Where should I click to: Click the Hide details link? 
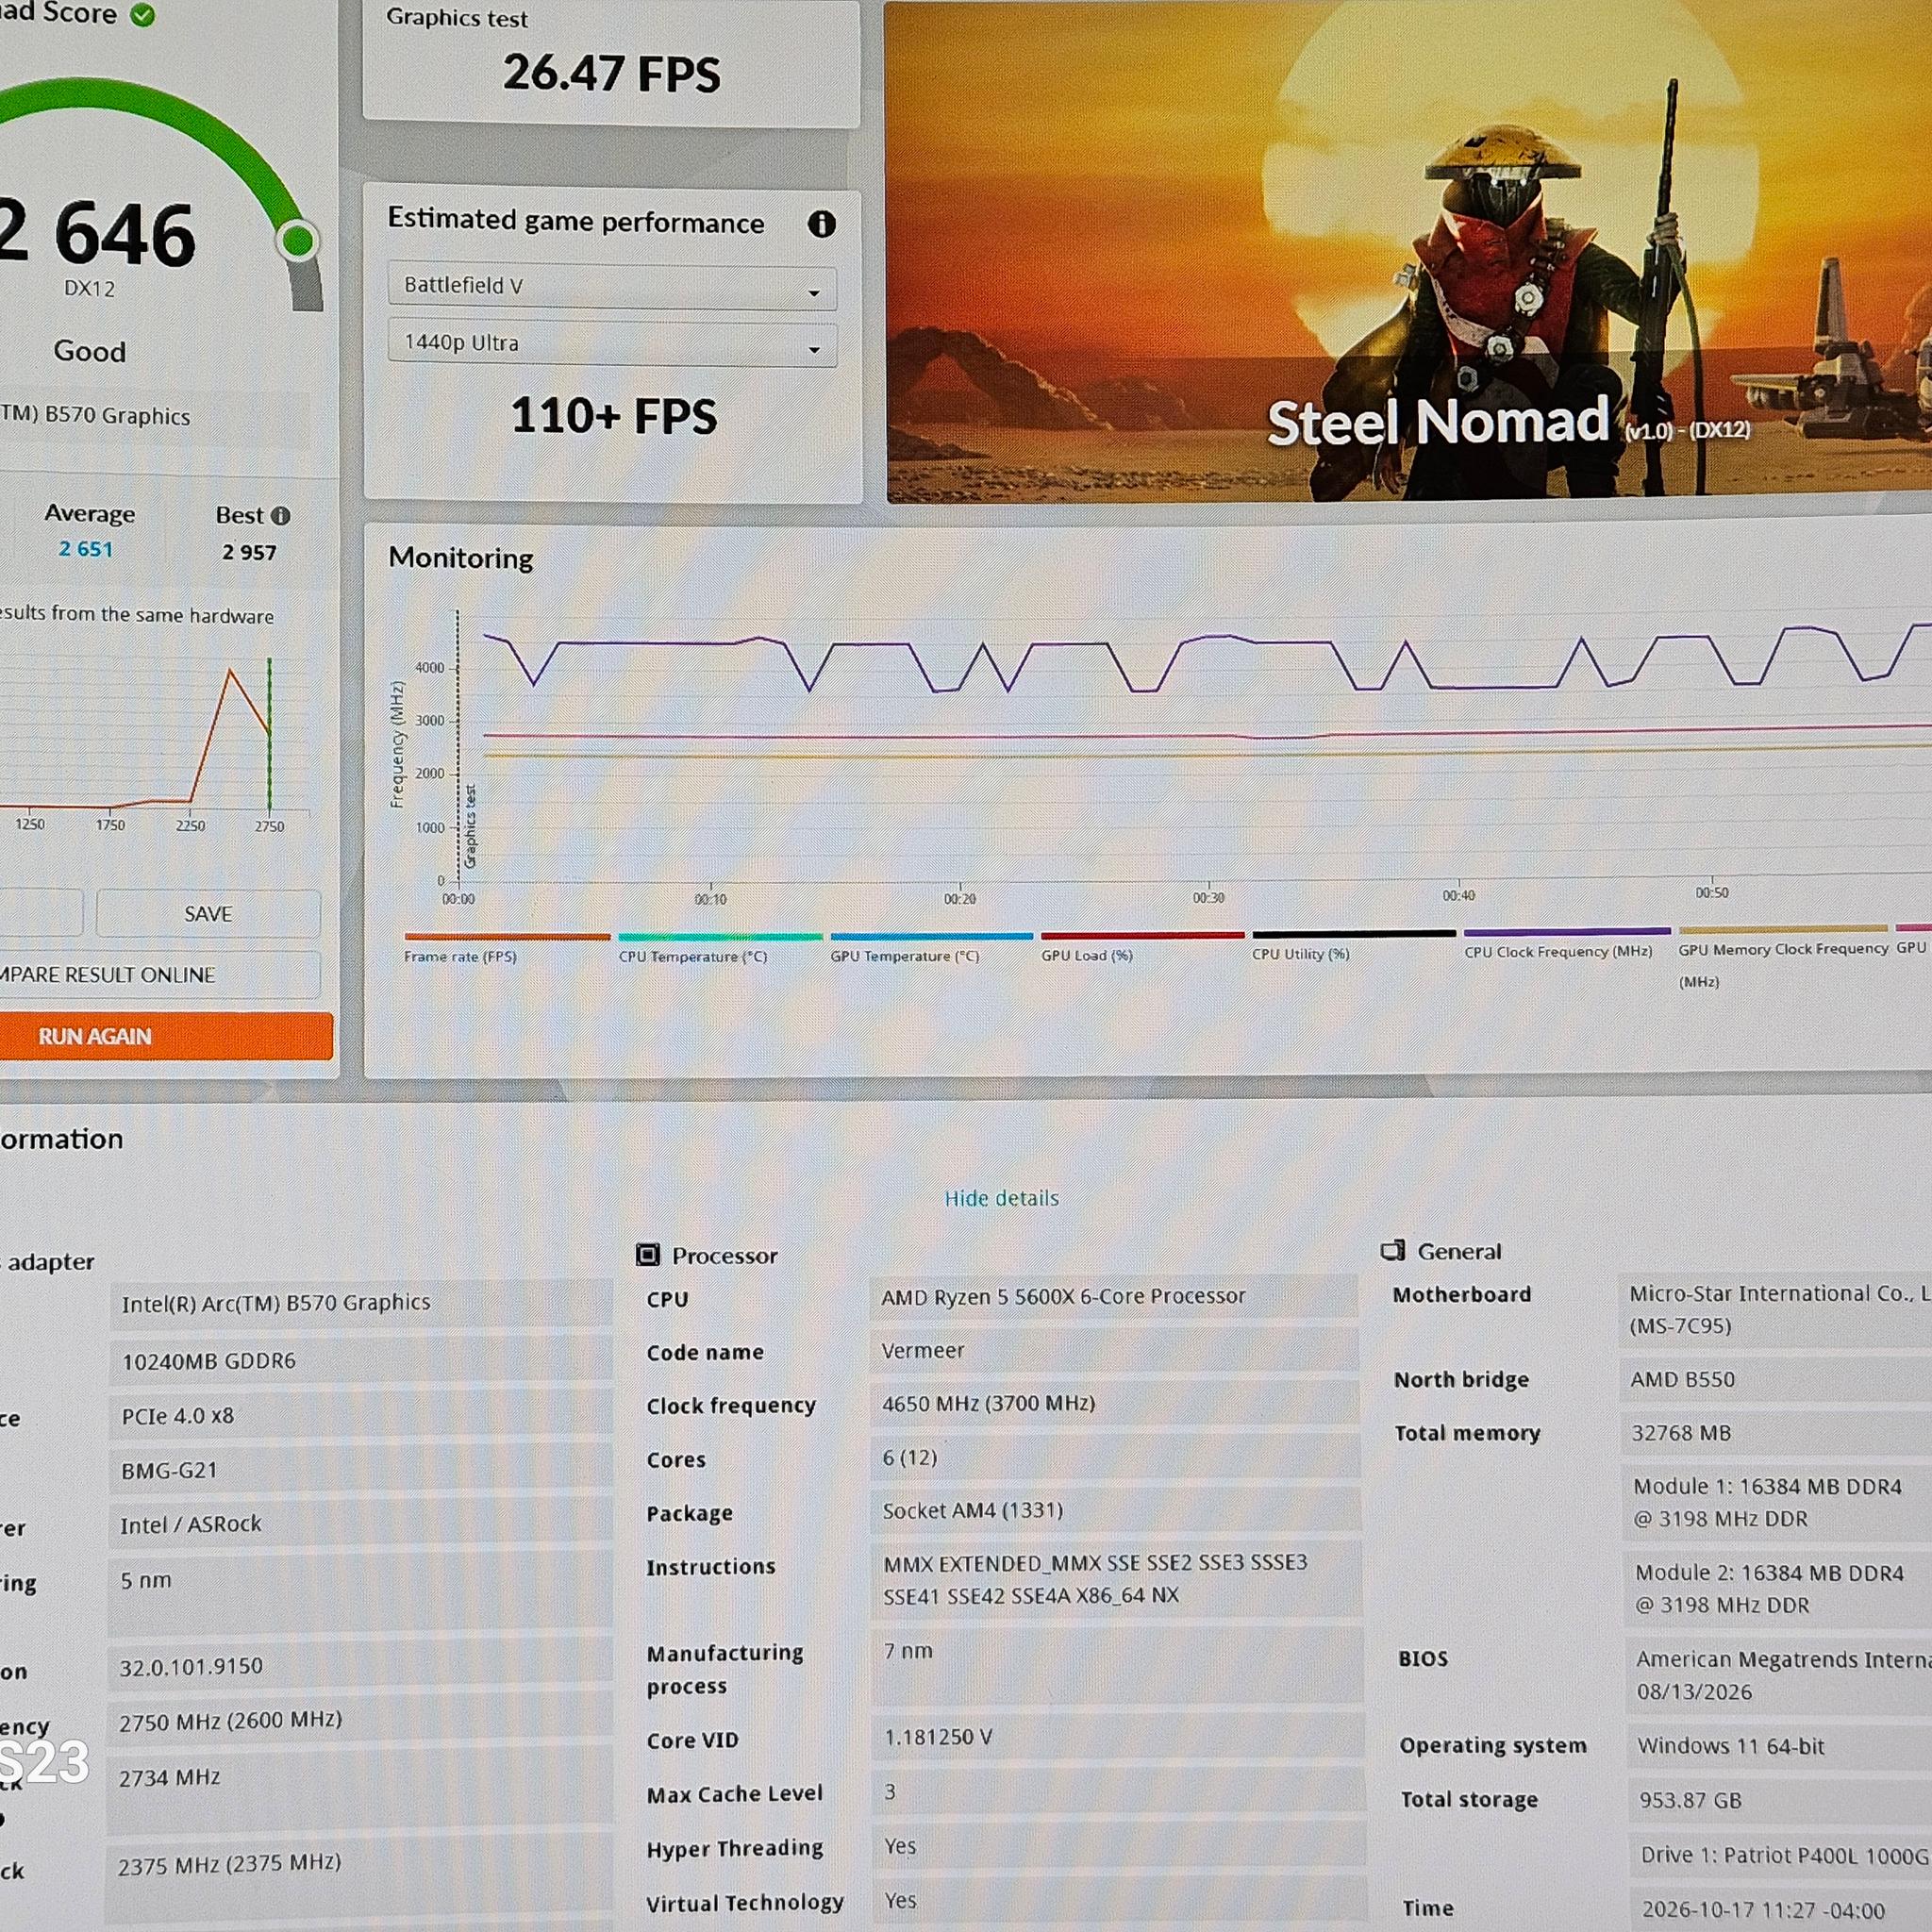1001,1198
